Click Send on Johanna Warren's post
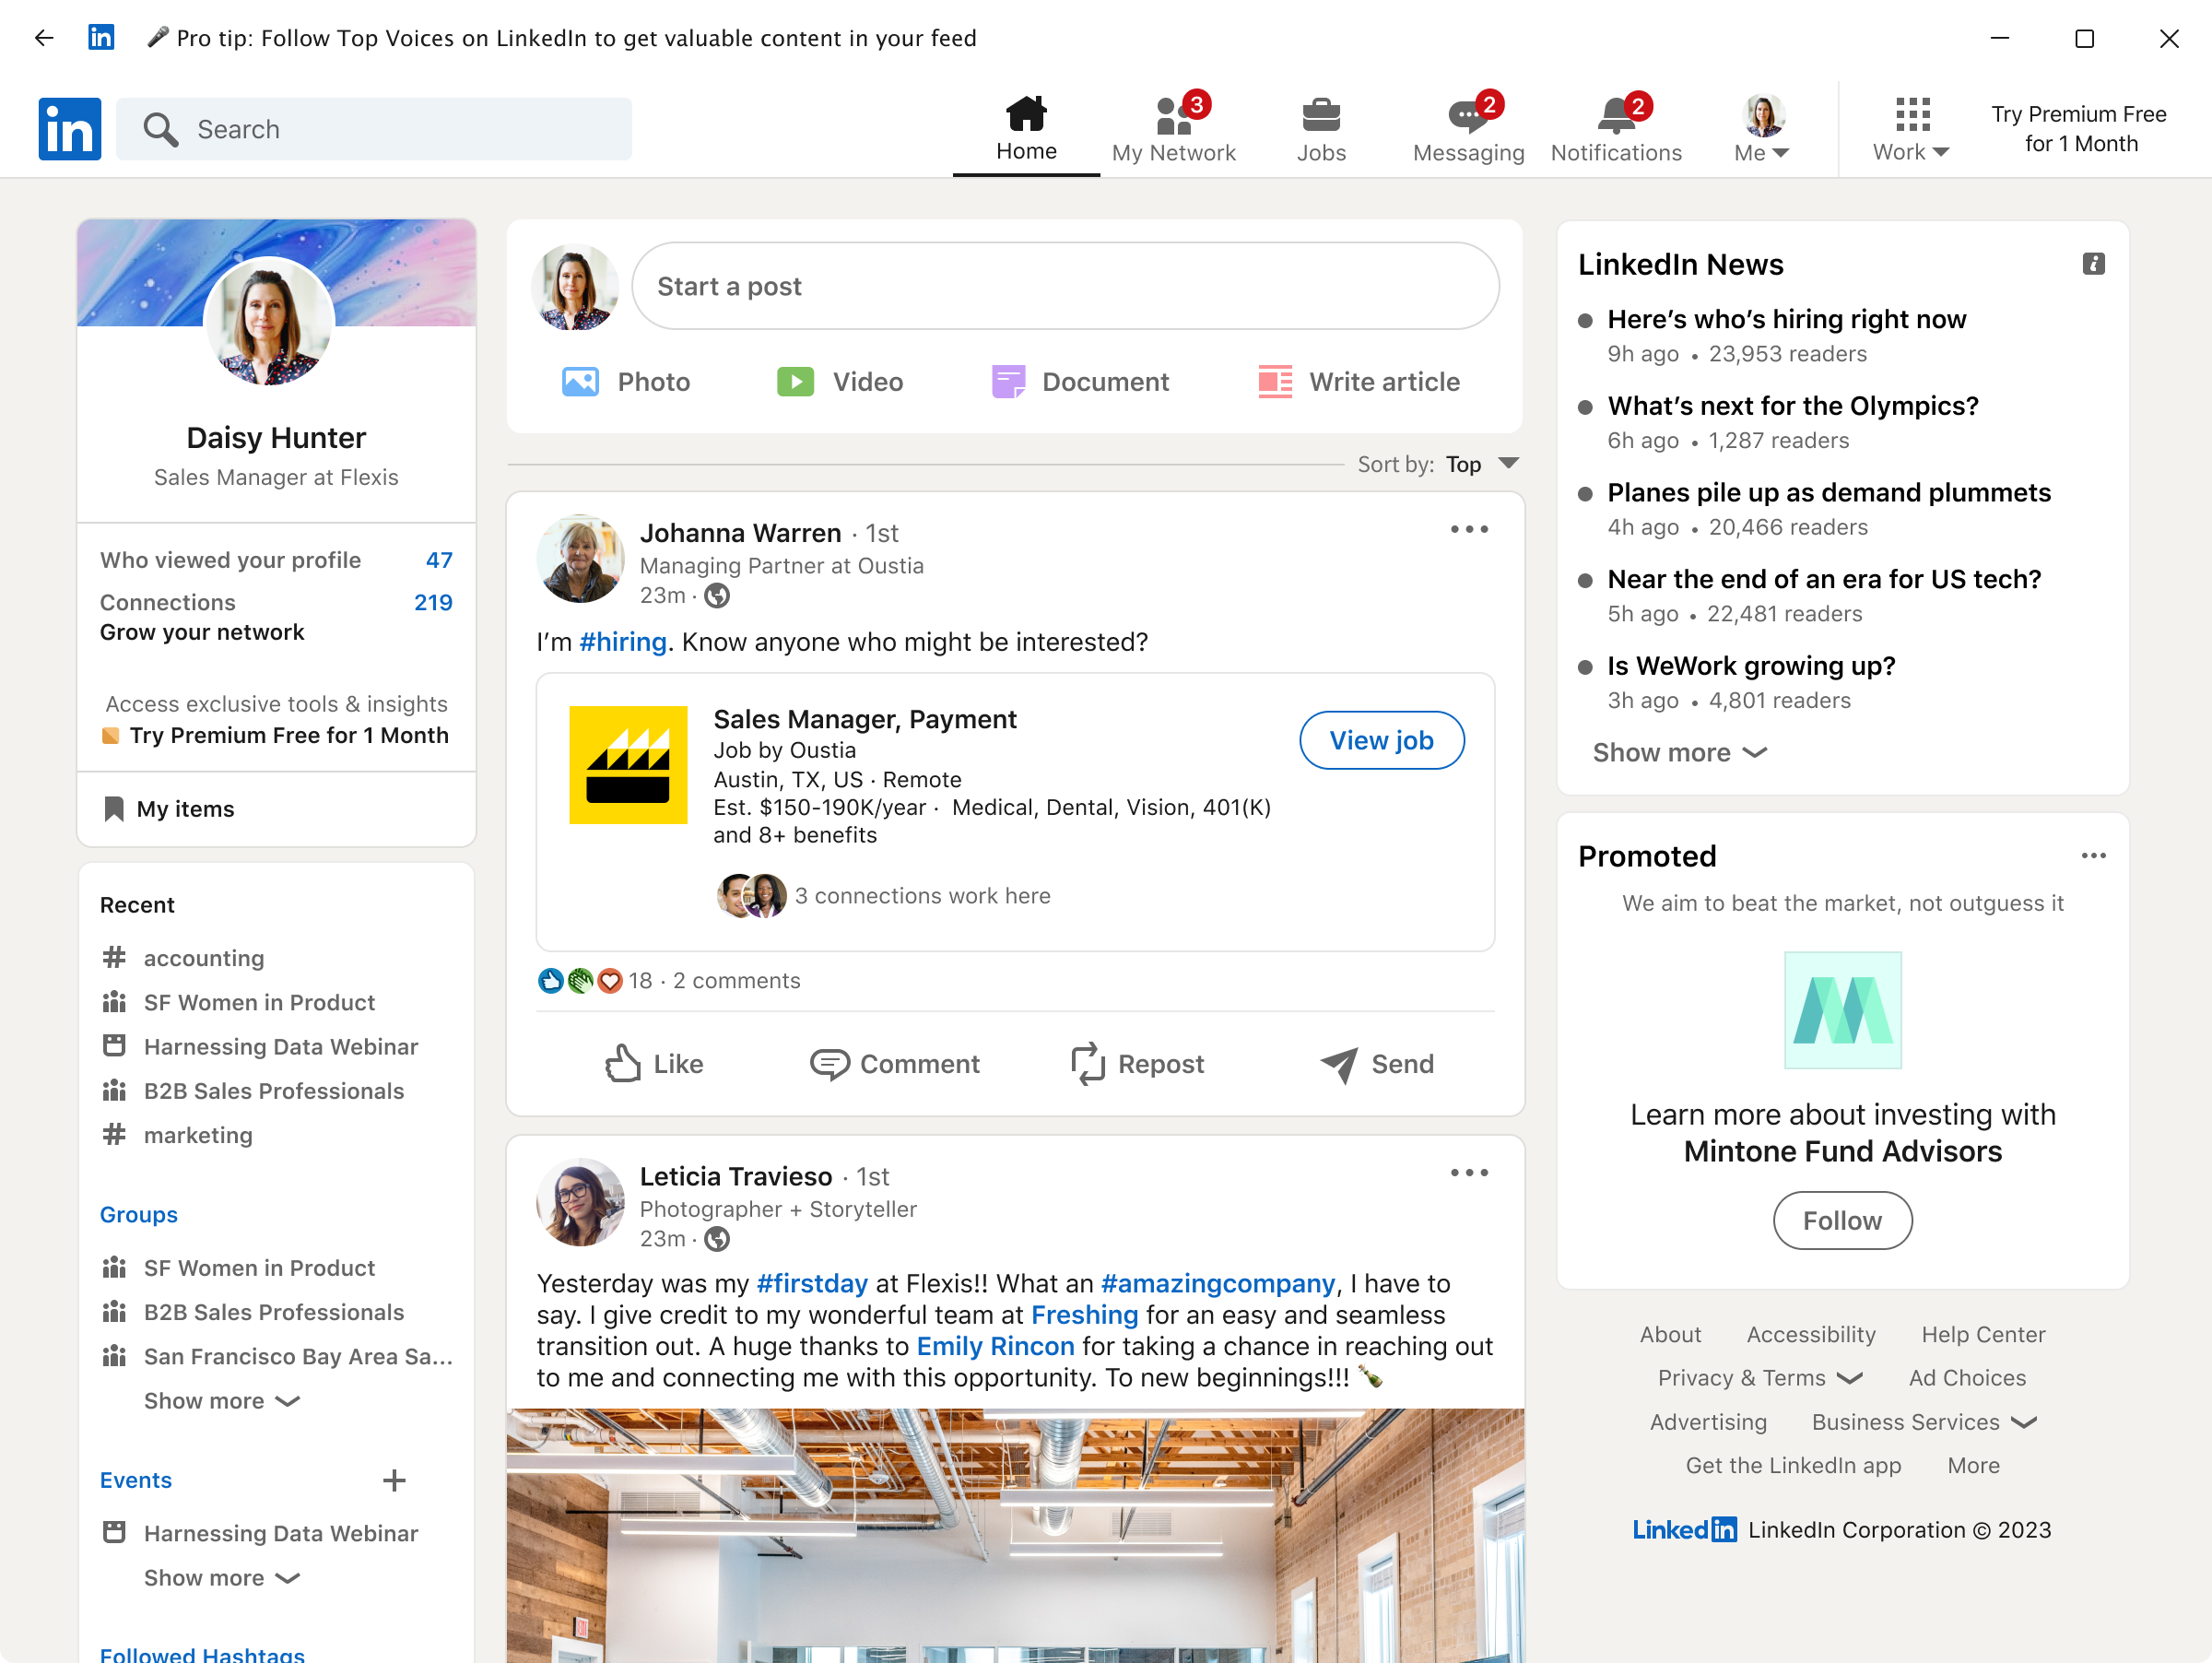Image resolution: width=2212 pixels, height=1663 pixels. tap(1376, 1064)
